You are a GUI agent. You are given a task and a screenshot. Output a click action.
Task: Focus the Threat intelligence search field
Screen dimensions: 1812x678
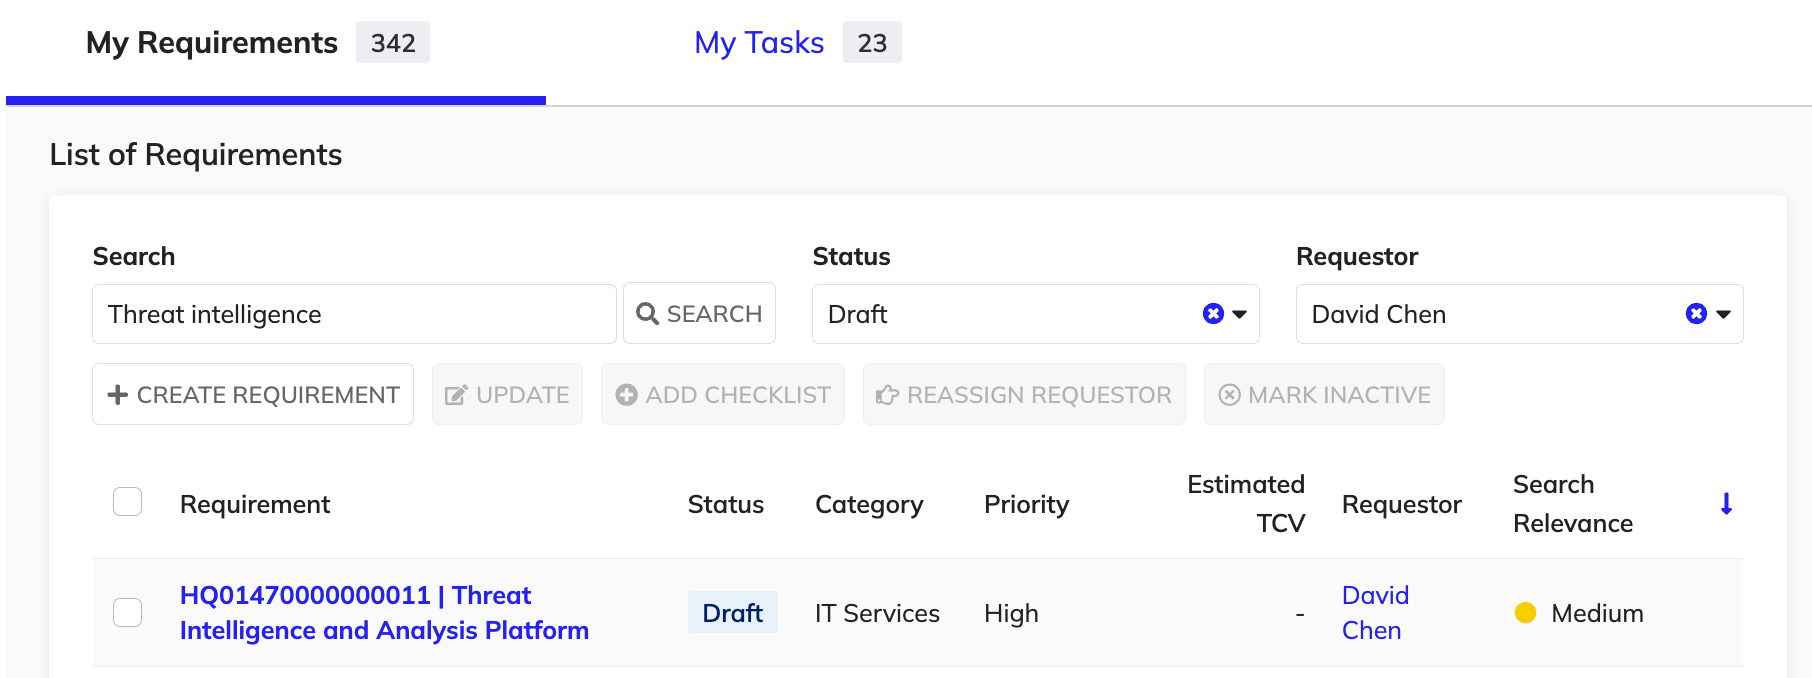tap(354, 314)
